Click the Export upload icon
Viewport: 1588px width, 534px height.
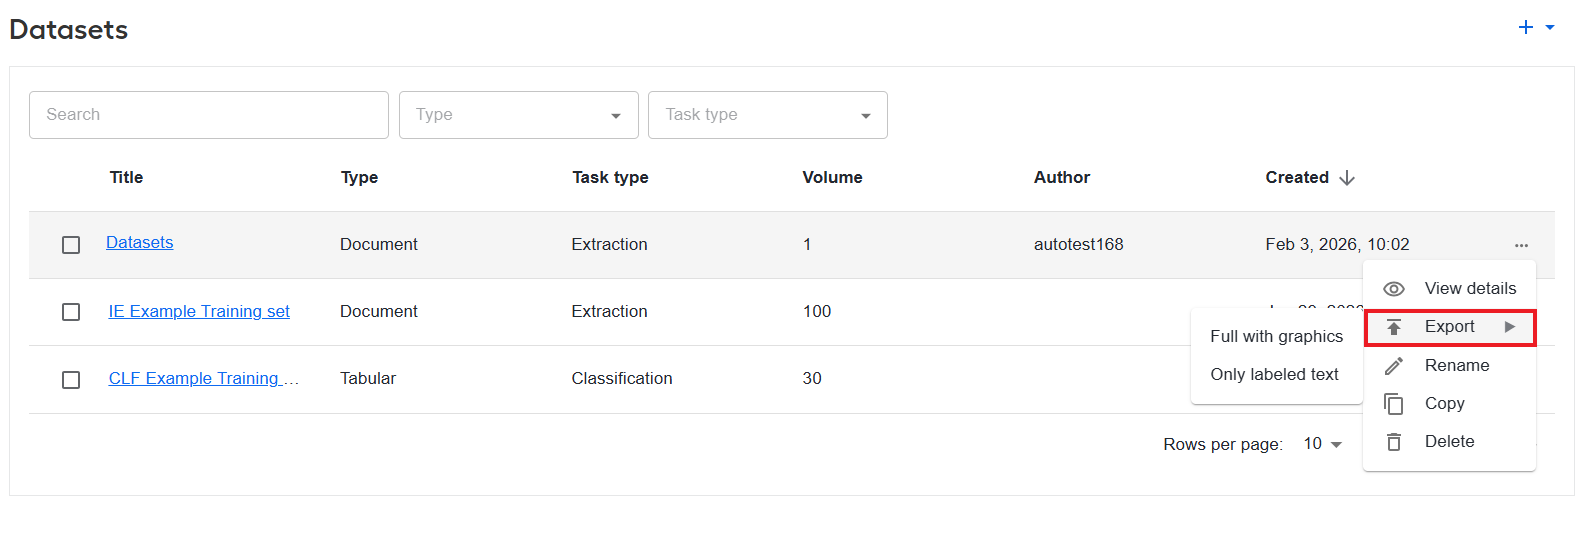[1394, 327]
